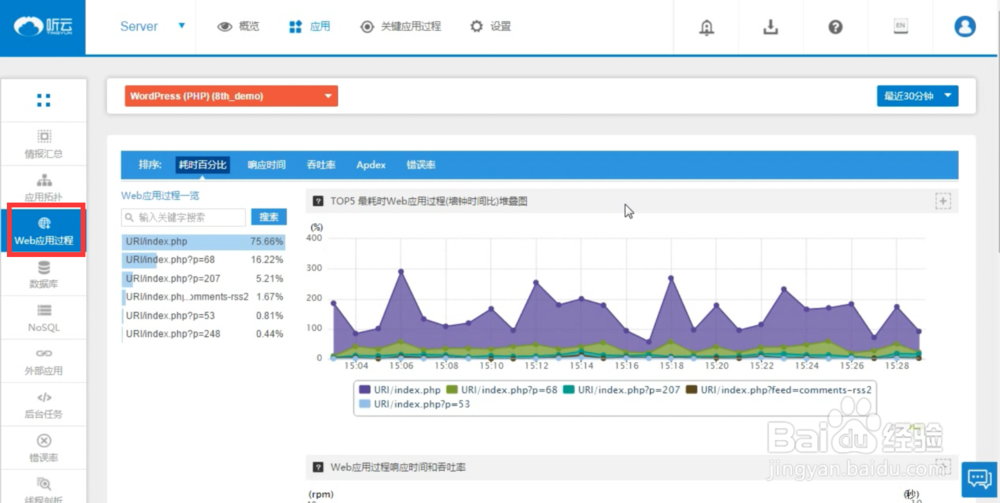
Task: Open 外部应用 in the sidebar
Action: pyautogui.click(x=43, y=361)
